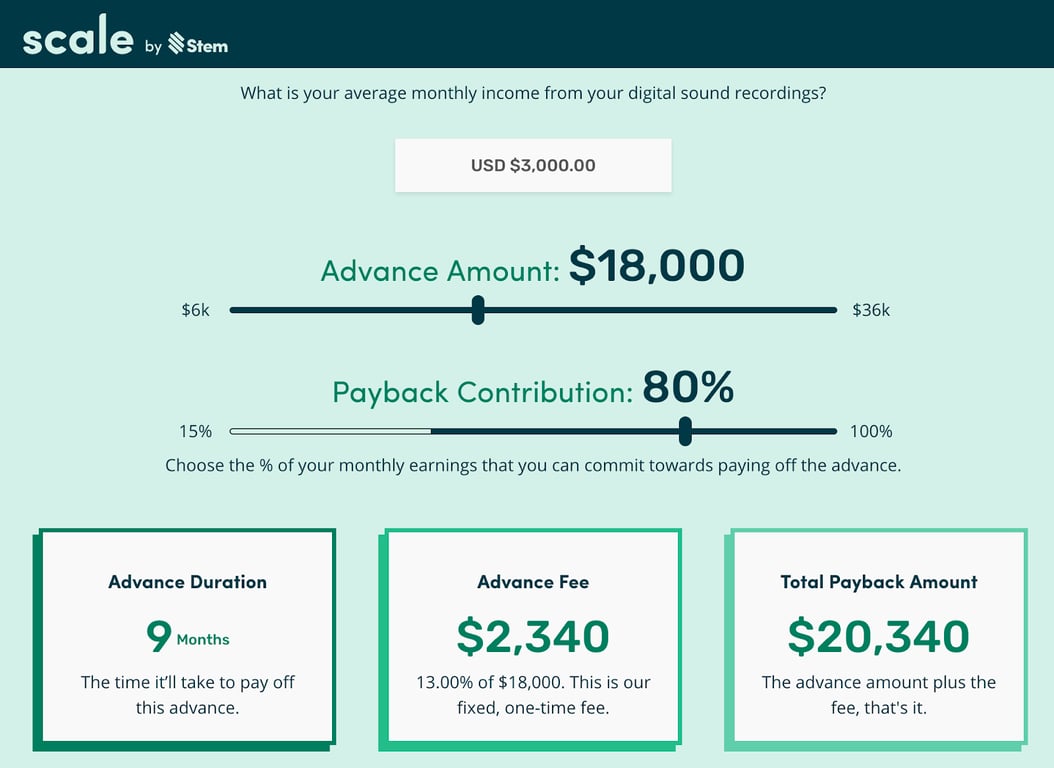Click the Payback Contribution slider handle
The image size is (1054, 768).
tap(685, 431)
